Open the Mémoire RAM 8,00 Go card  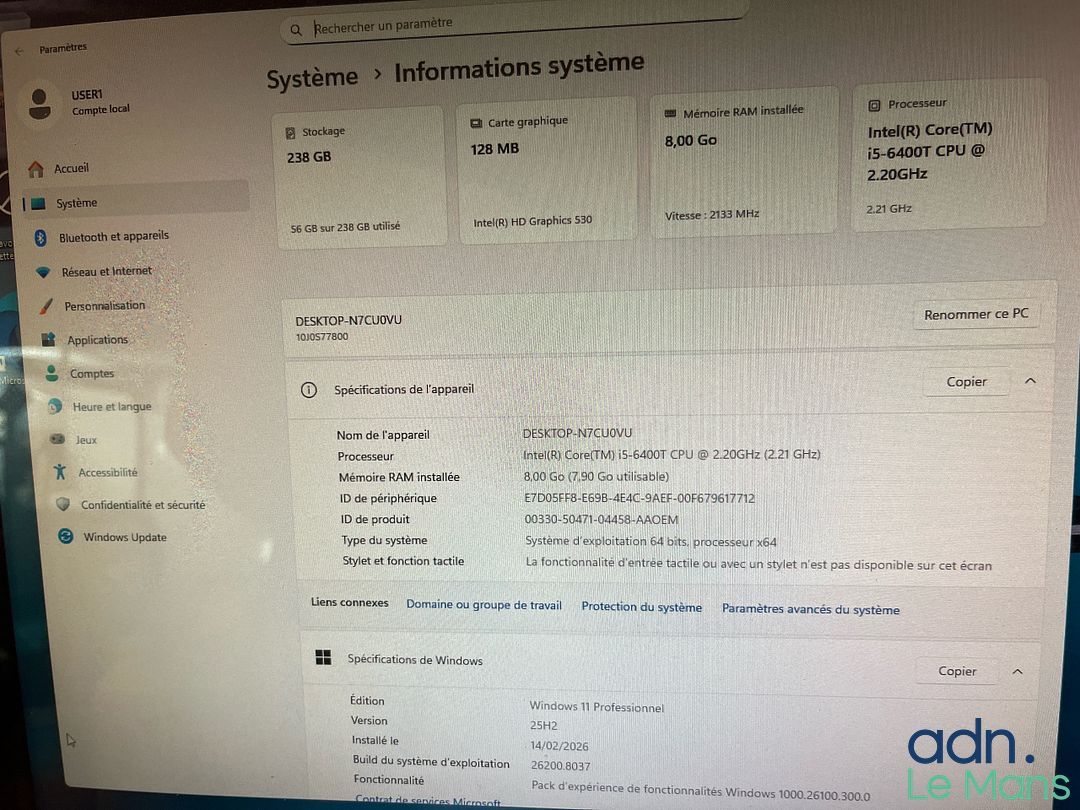tap(744, 164)
